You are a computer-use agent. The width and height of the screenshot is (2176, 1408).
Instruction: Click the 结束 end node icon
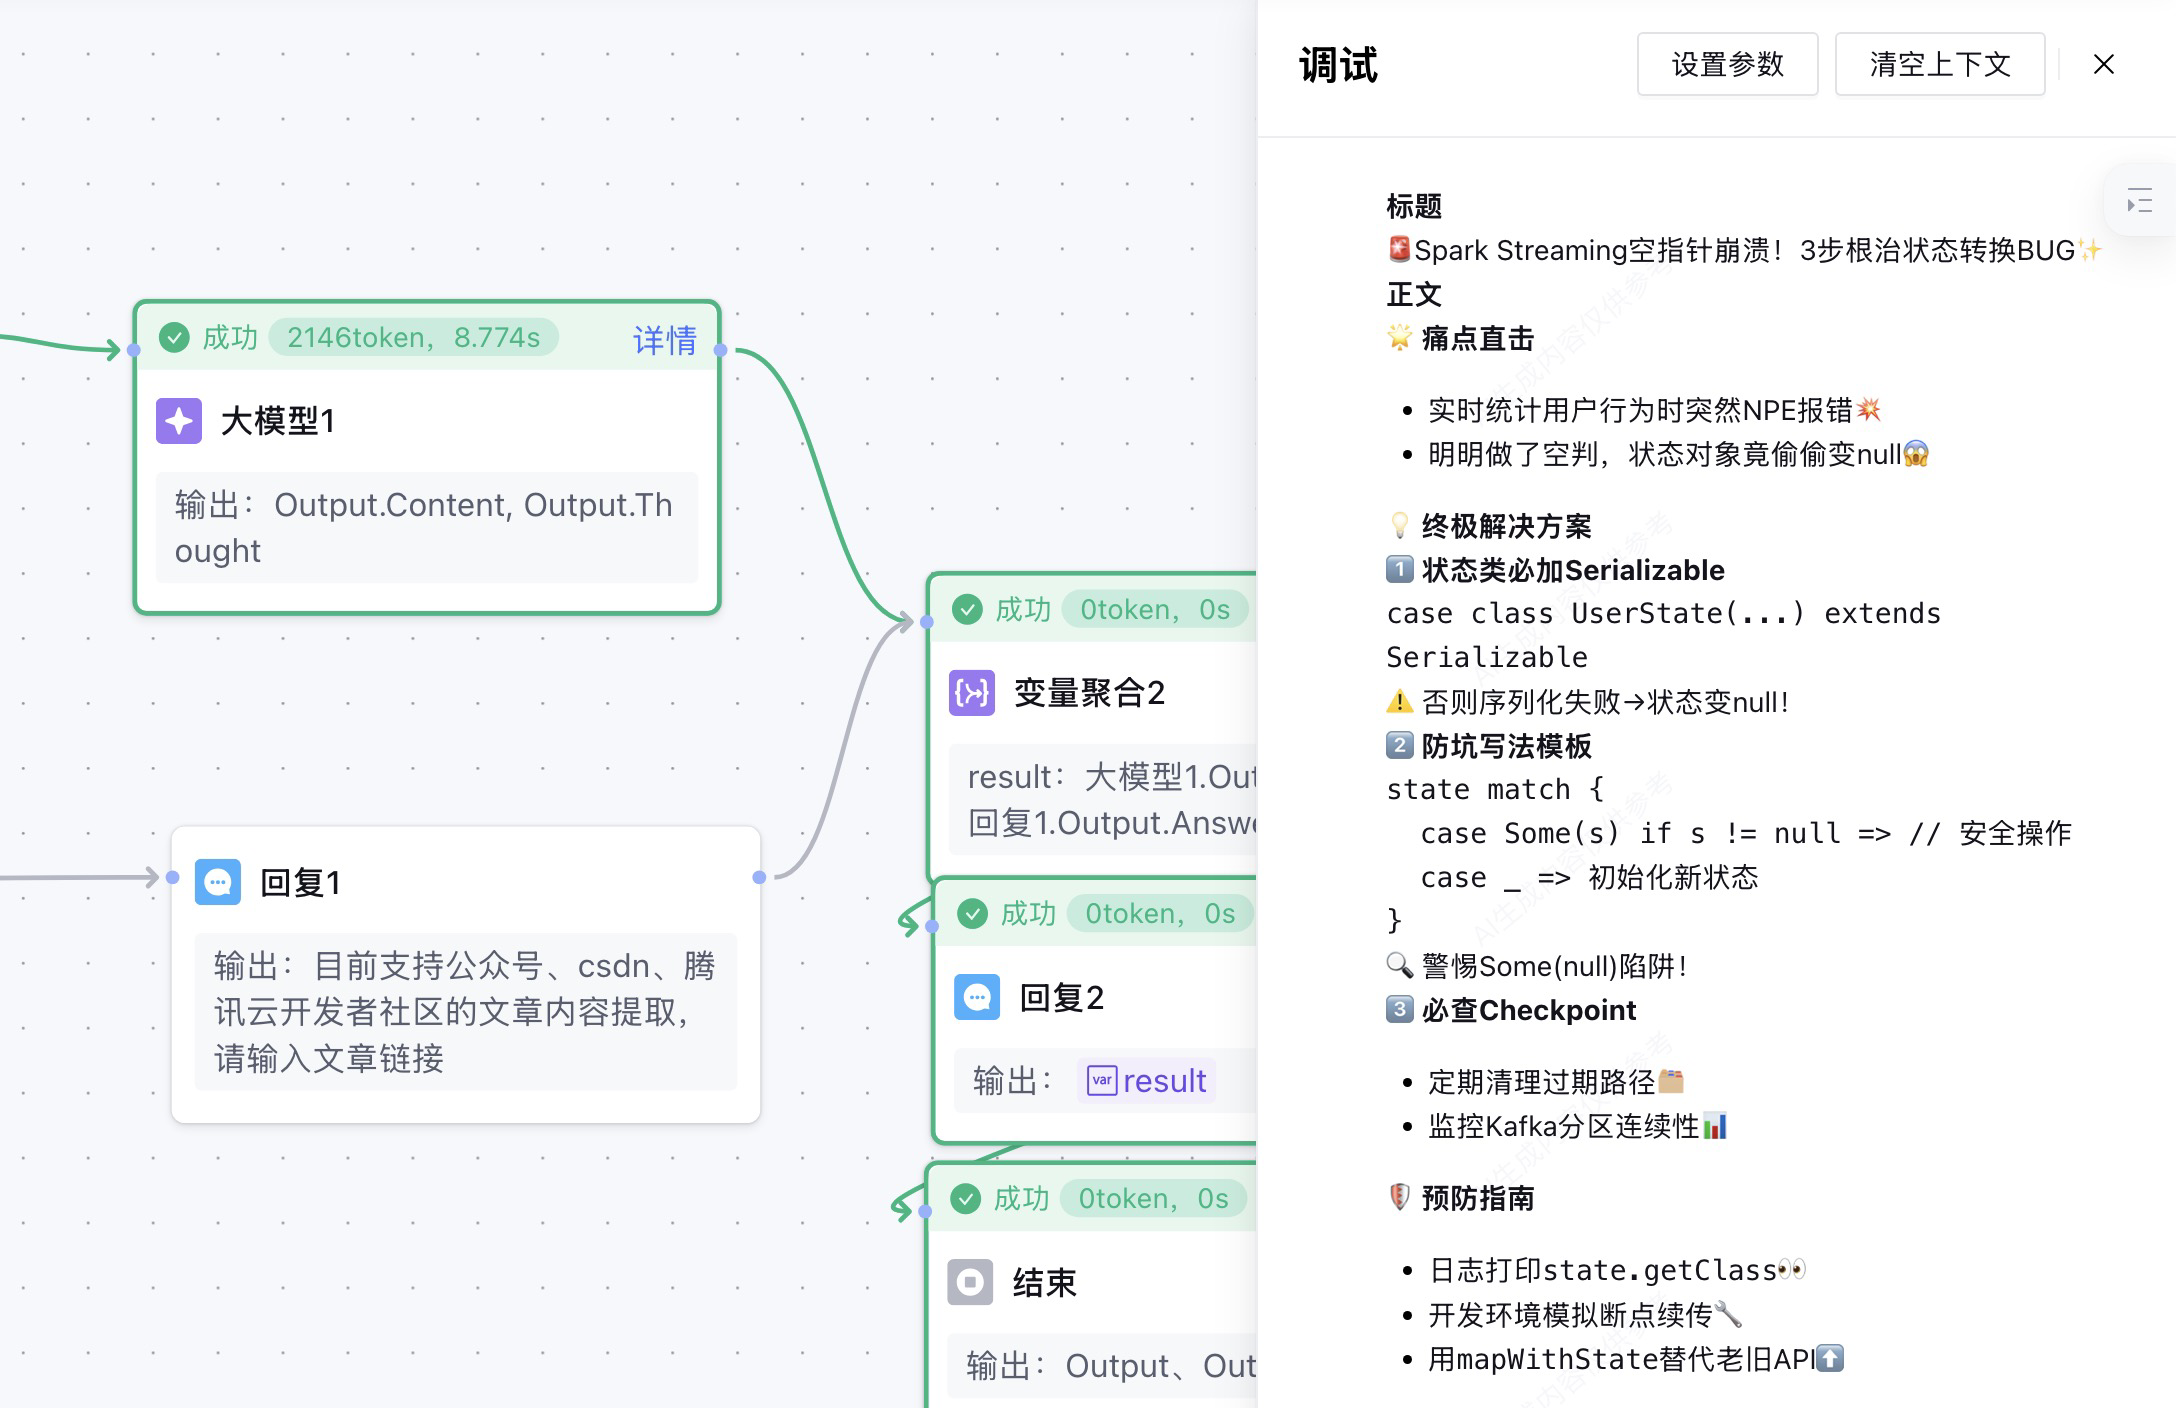[970, 1282]
